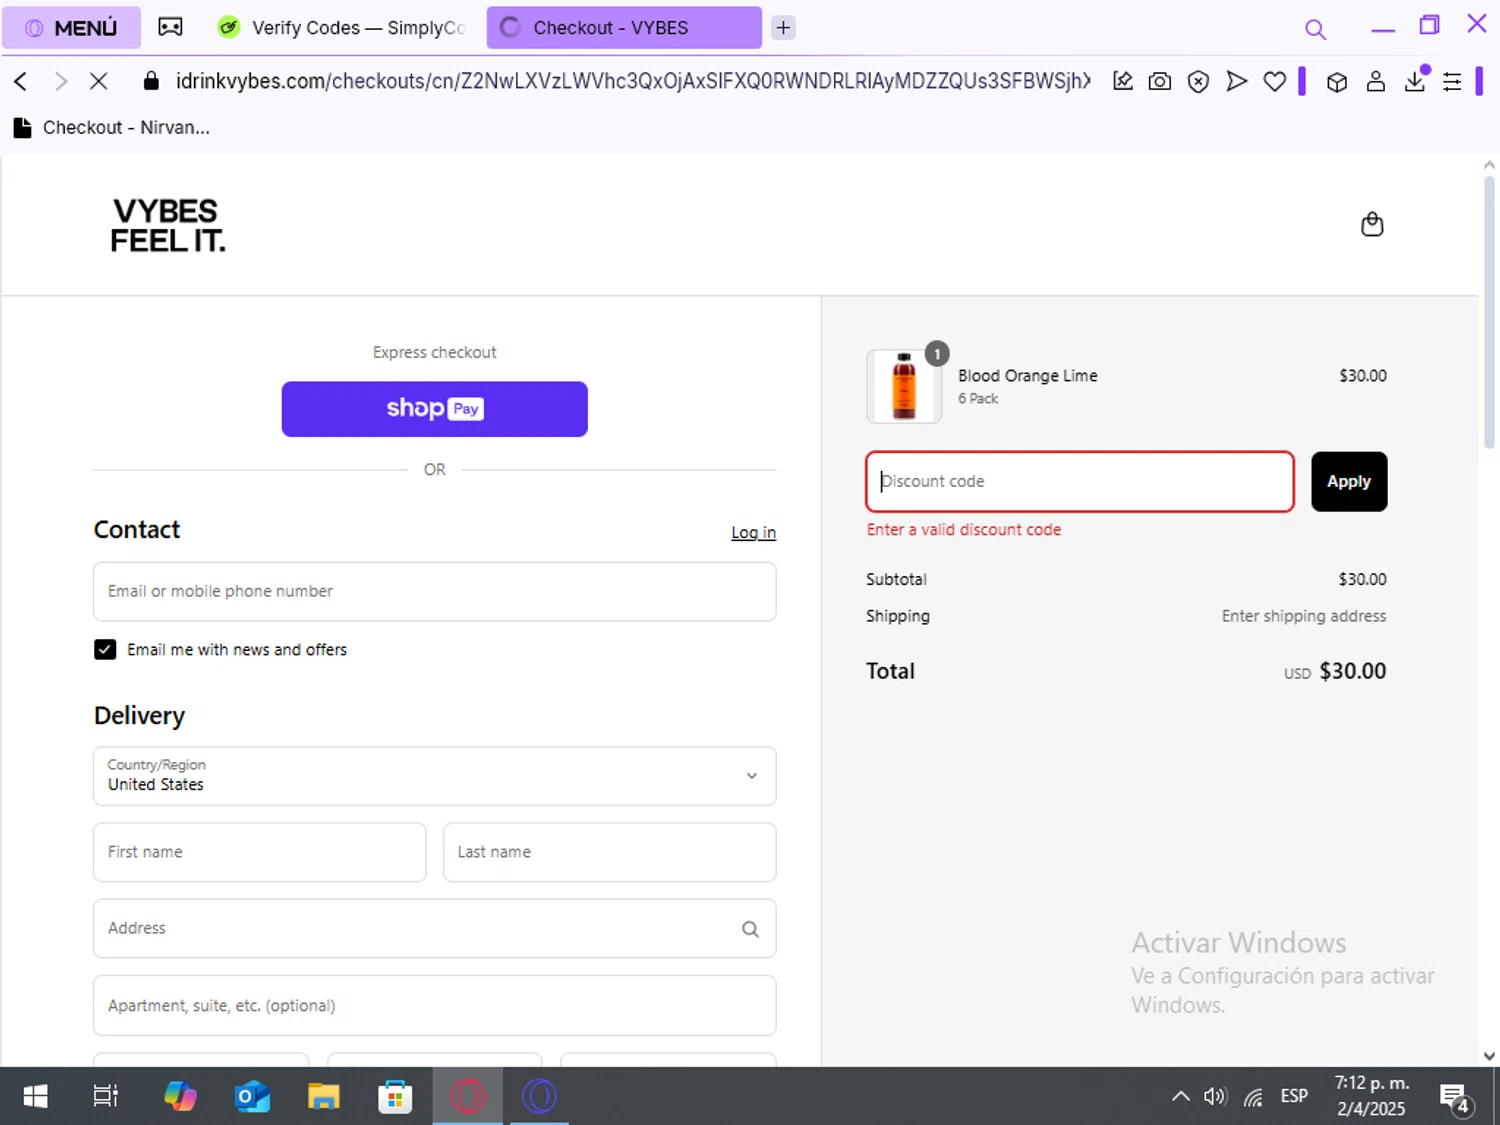The height and width of the screenshot is (1125, 1500).
Task: Click the Blood Orange Lime product thumbnail
Action: (x=904, y=386)
